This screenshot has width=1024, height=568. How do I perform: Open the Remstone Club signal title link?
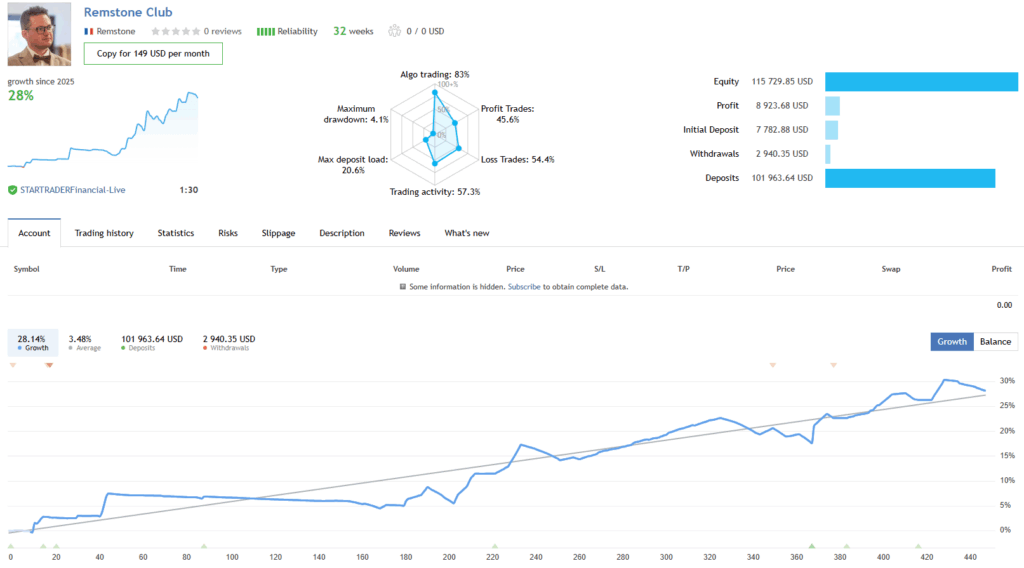tap(128, 12)
